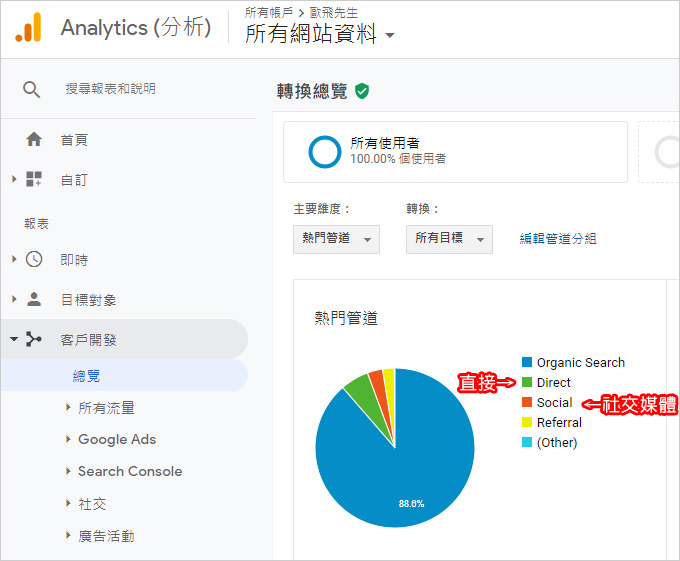680x561 pixels.
Task: Expand the Google Ads submenu arrow
Action: coord(68,439)
